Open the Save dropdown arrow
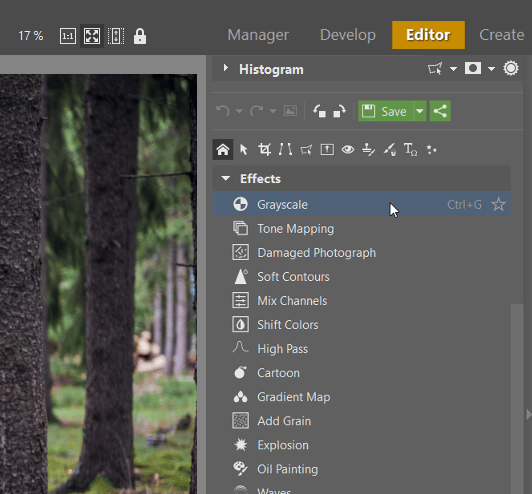This screenshot has height=494, width=532. (x=420, y=111)
